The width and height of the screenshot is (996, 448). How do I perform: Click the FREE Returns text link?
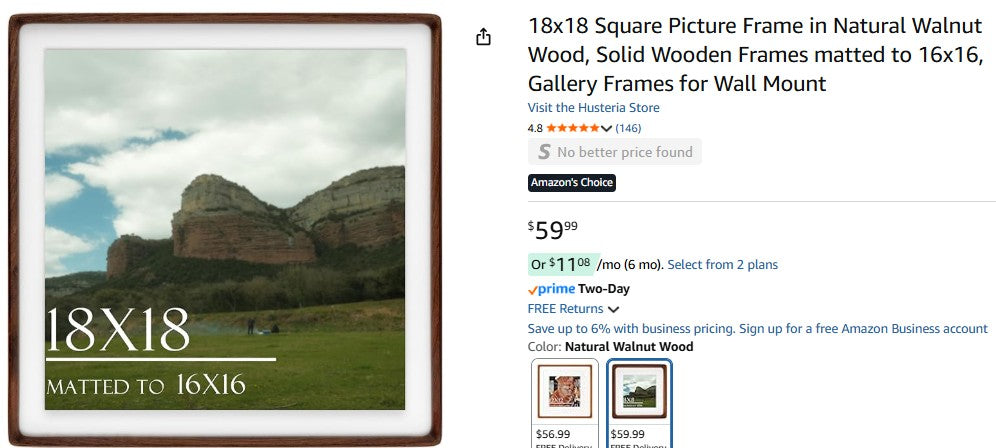pyautogui.click(x=566, y=309)
